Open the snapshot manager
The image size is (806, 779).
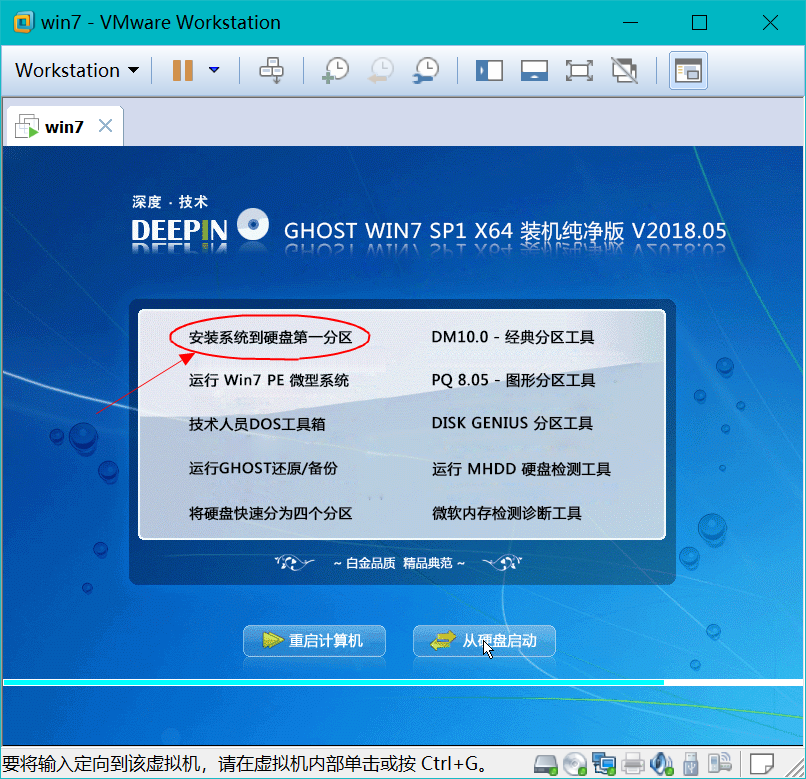tap(426, 70)
